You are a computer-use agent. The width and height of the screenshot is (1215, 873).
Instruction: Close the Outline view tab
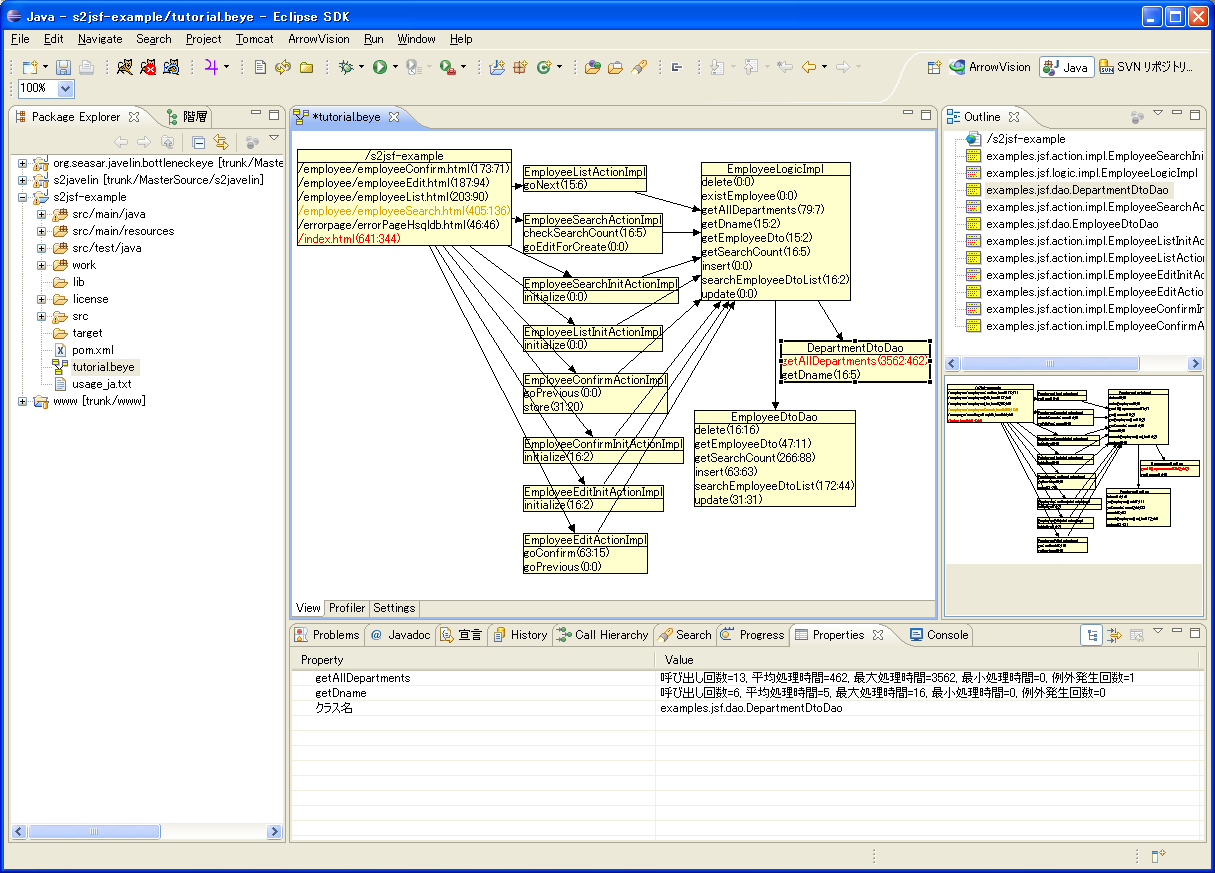[x=1013, y=117]
